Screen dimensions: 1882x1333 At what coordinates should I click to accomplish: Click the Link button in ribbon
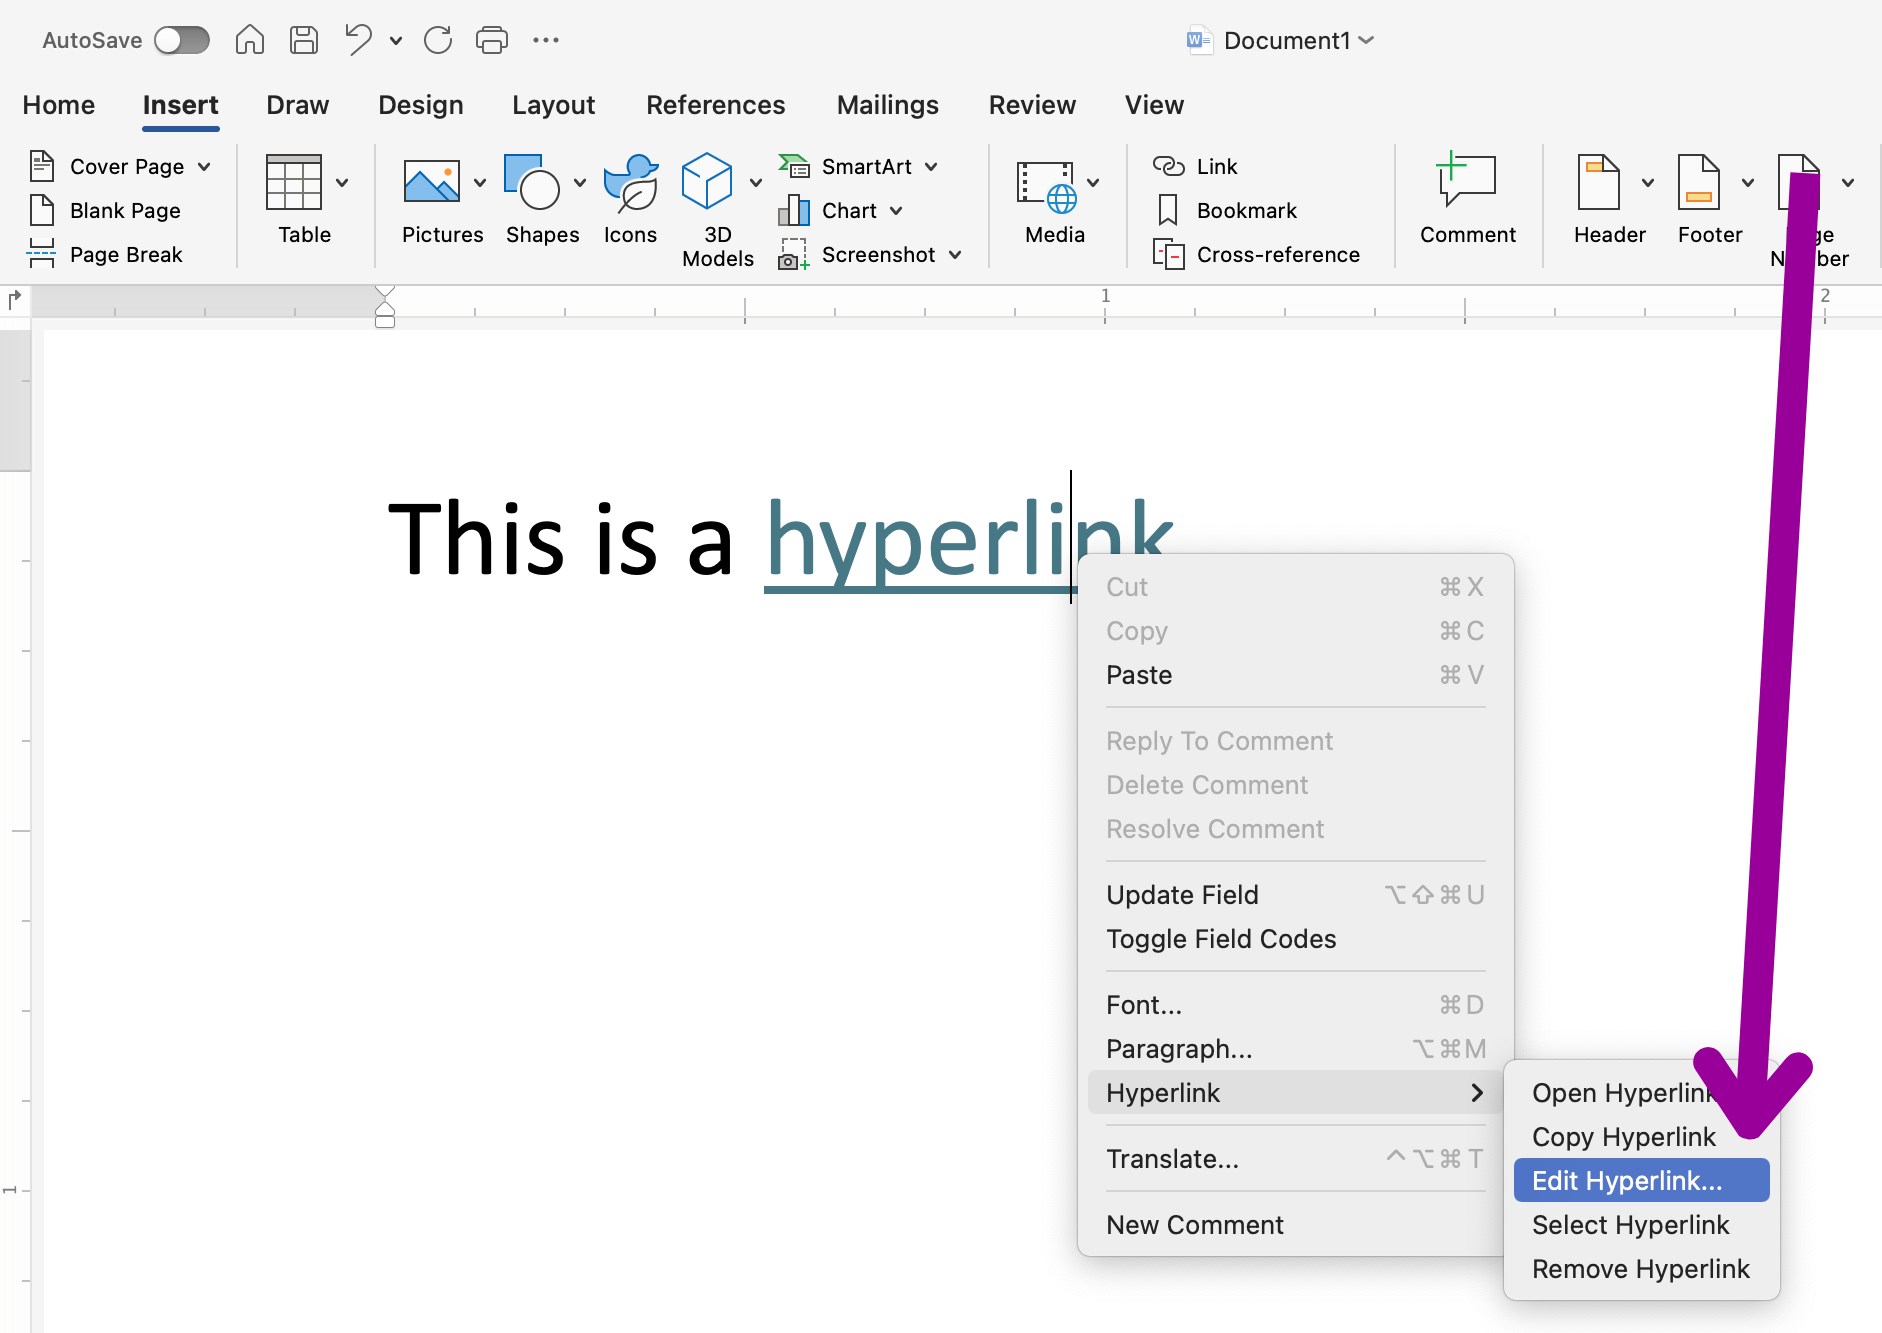coord(1195,166)
